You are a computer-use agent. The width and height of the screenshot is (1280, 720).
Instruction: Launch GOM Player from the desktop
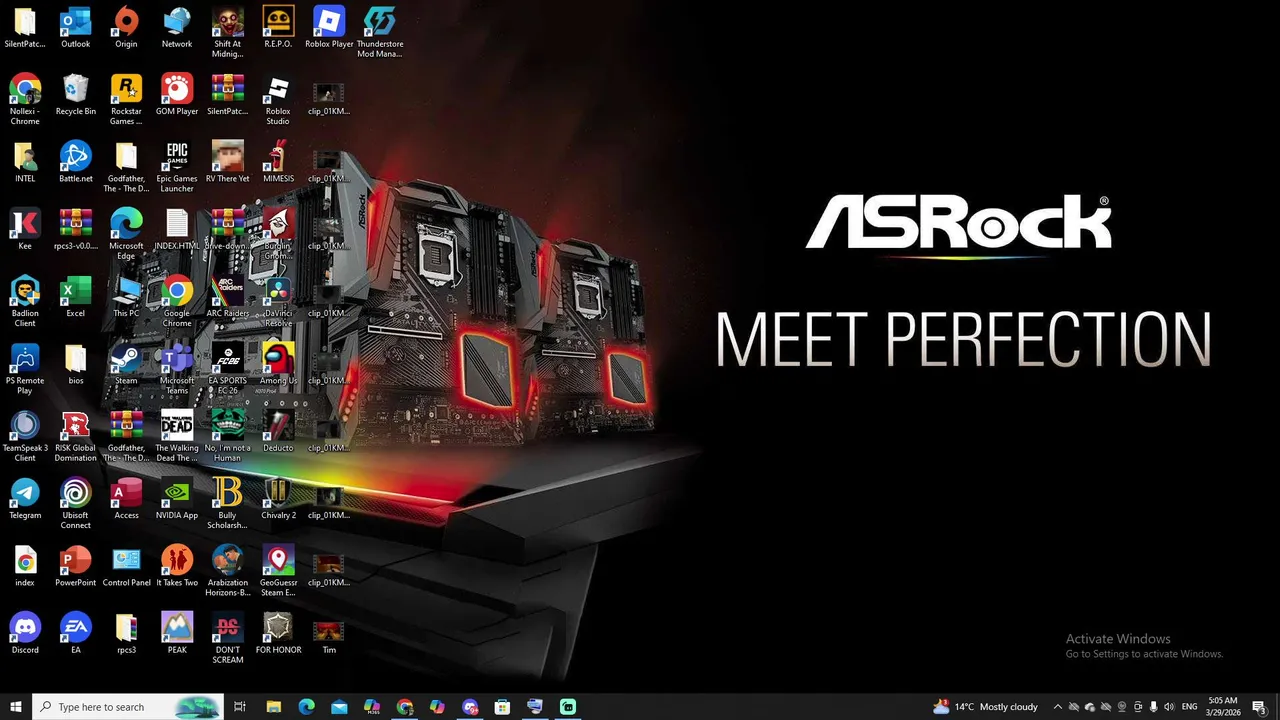coord(177,95)
